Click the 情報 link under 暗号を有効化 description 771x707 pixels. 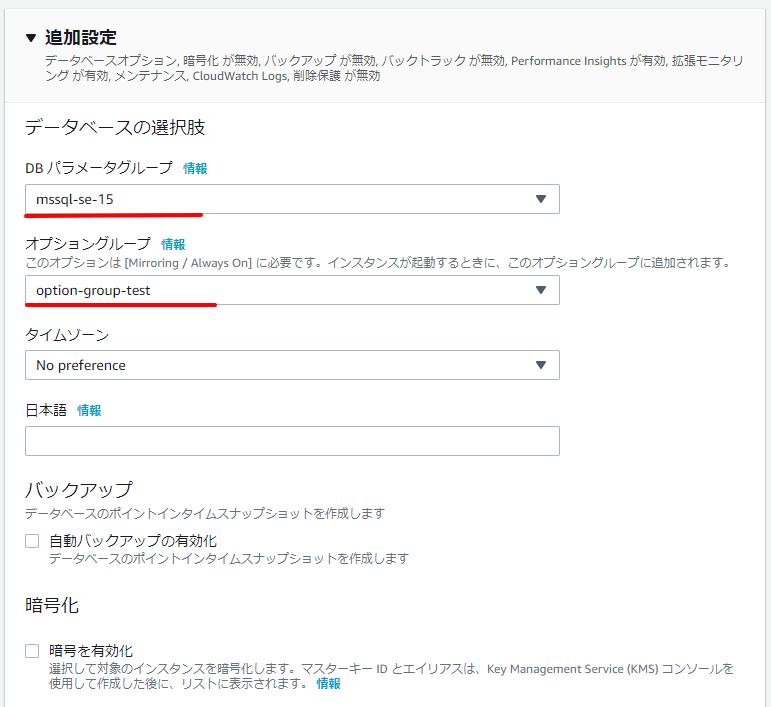pos(328,683)
